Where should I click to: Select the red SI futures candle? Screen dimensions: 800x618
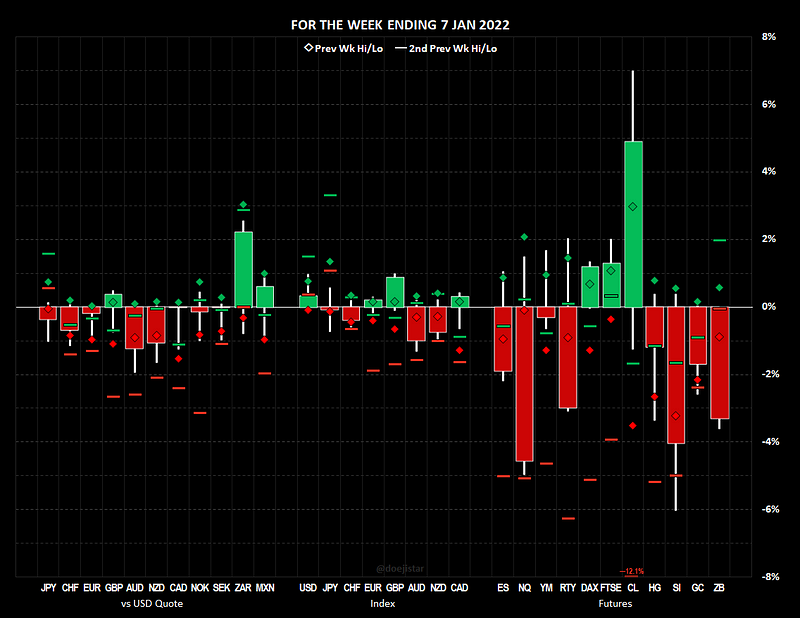click(x=676, y=374)
